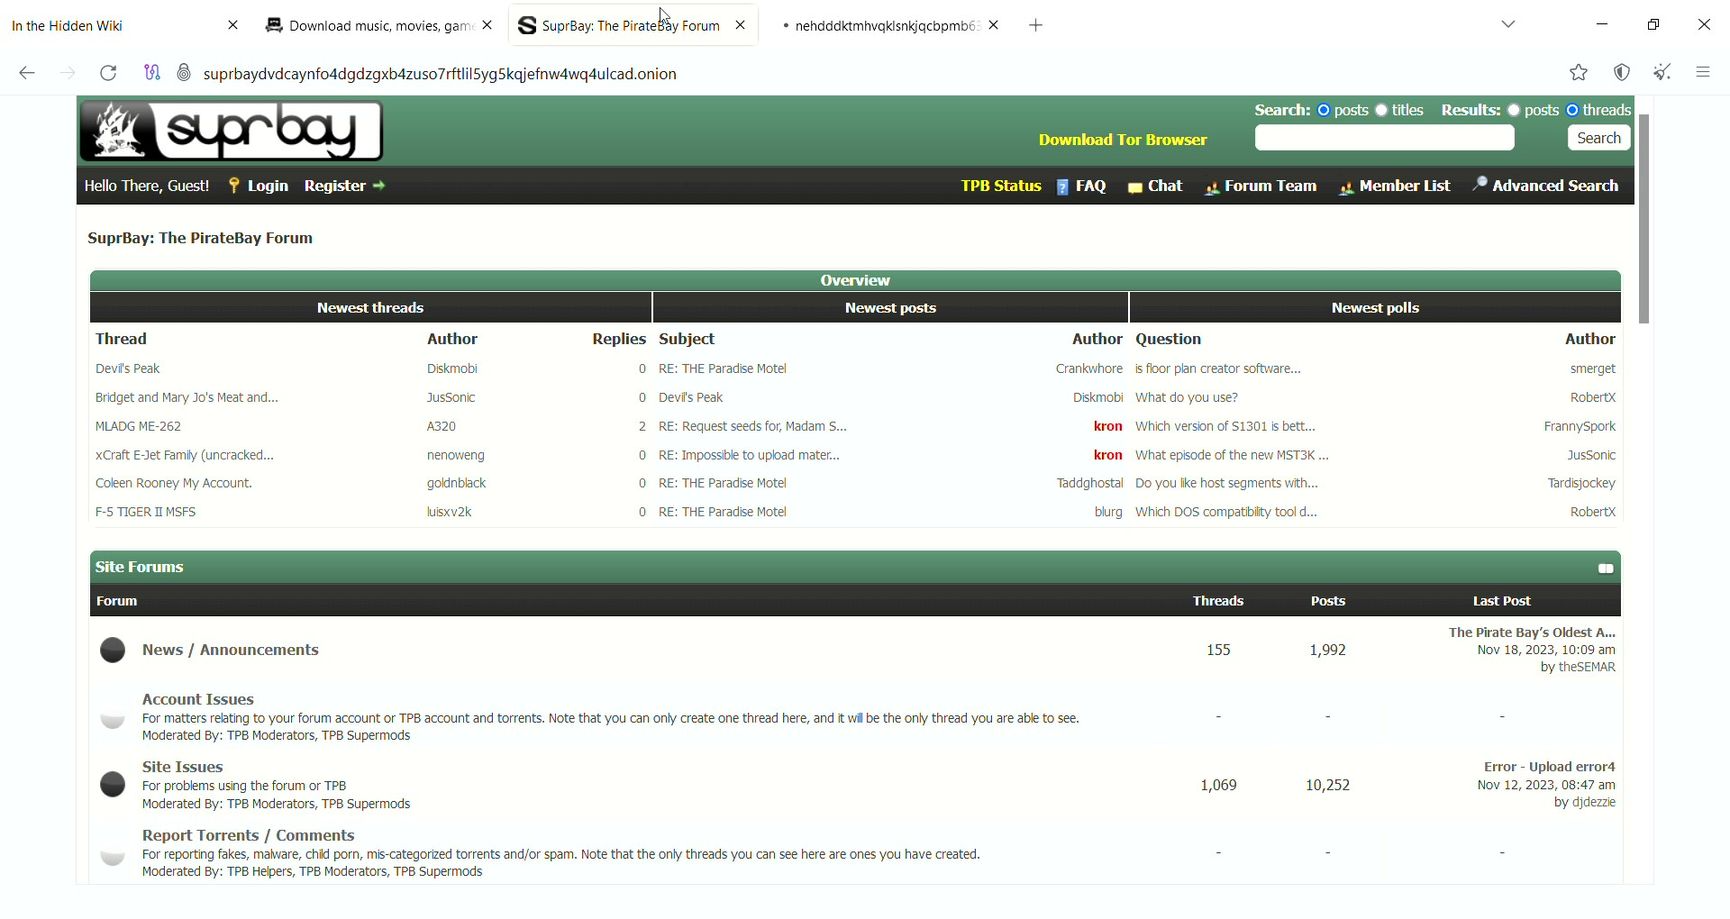1730x919 pixels.
Task: Open the browser hamburger menu
Action: point(1703,72)
